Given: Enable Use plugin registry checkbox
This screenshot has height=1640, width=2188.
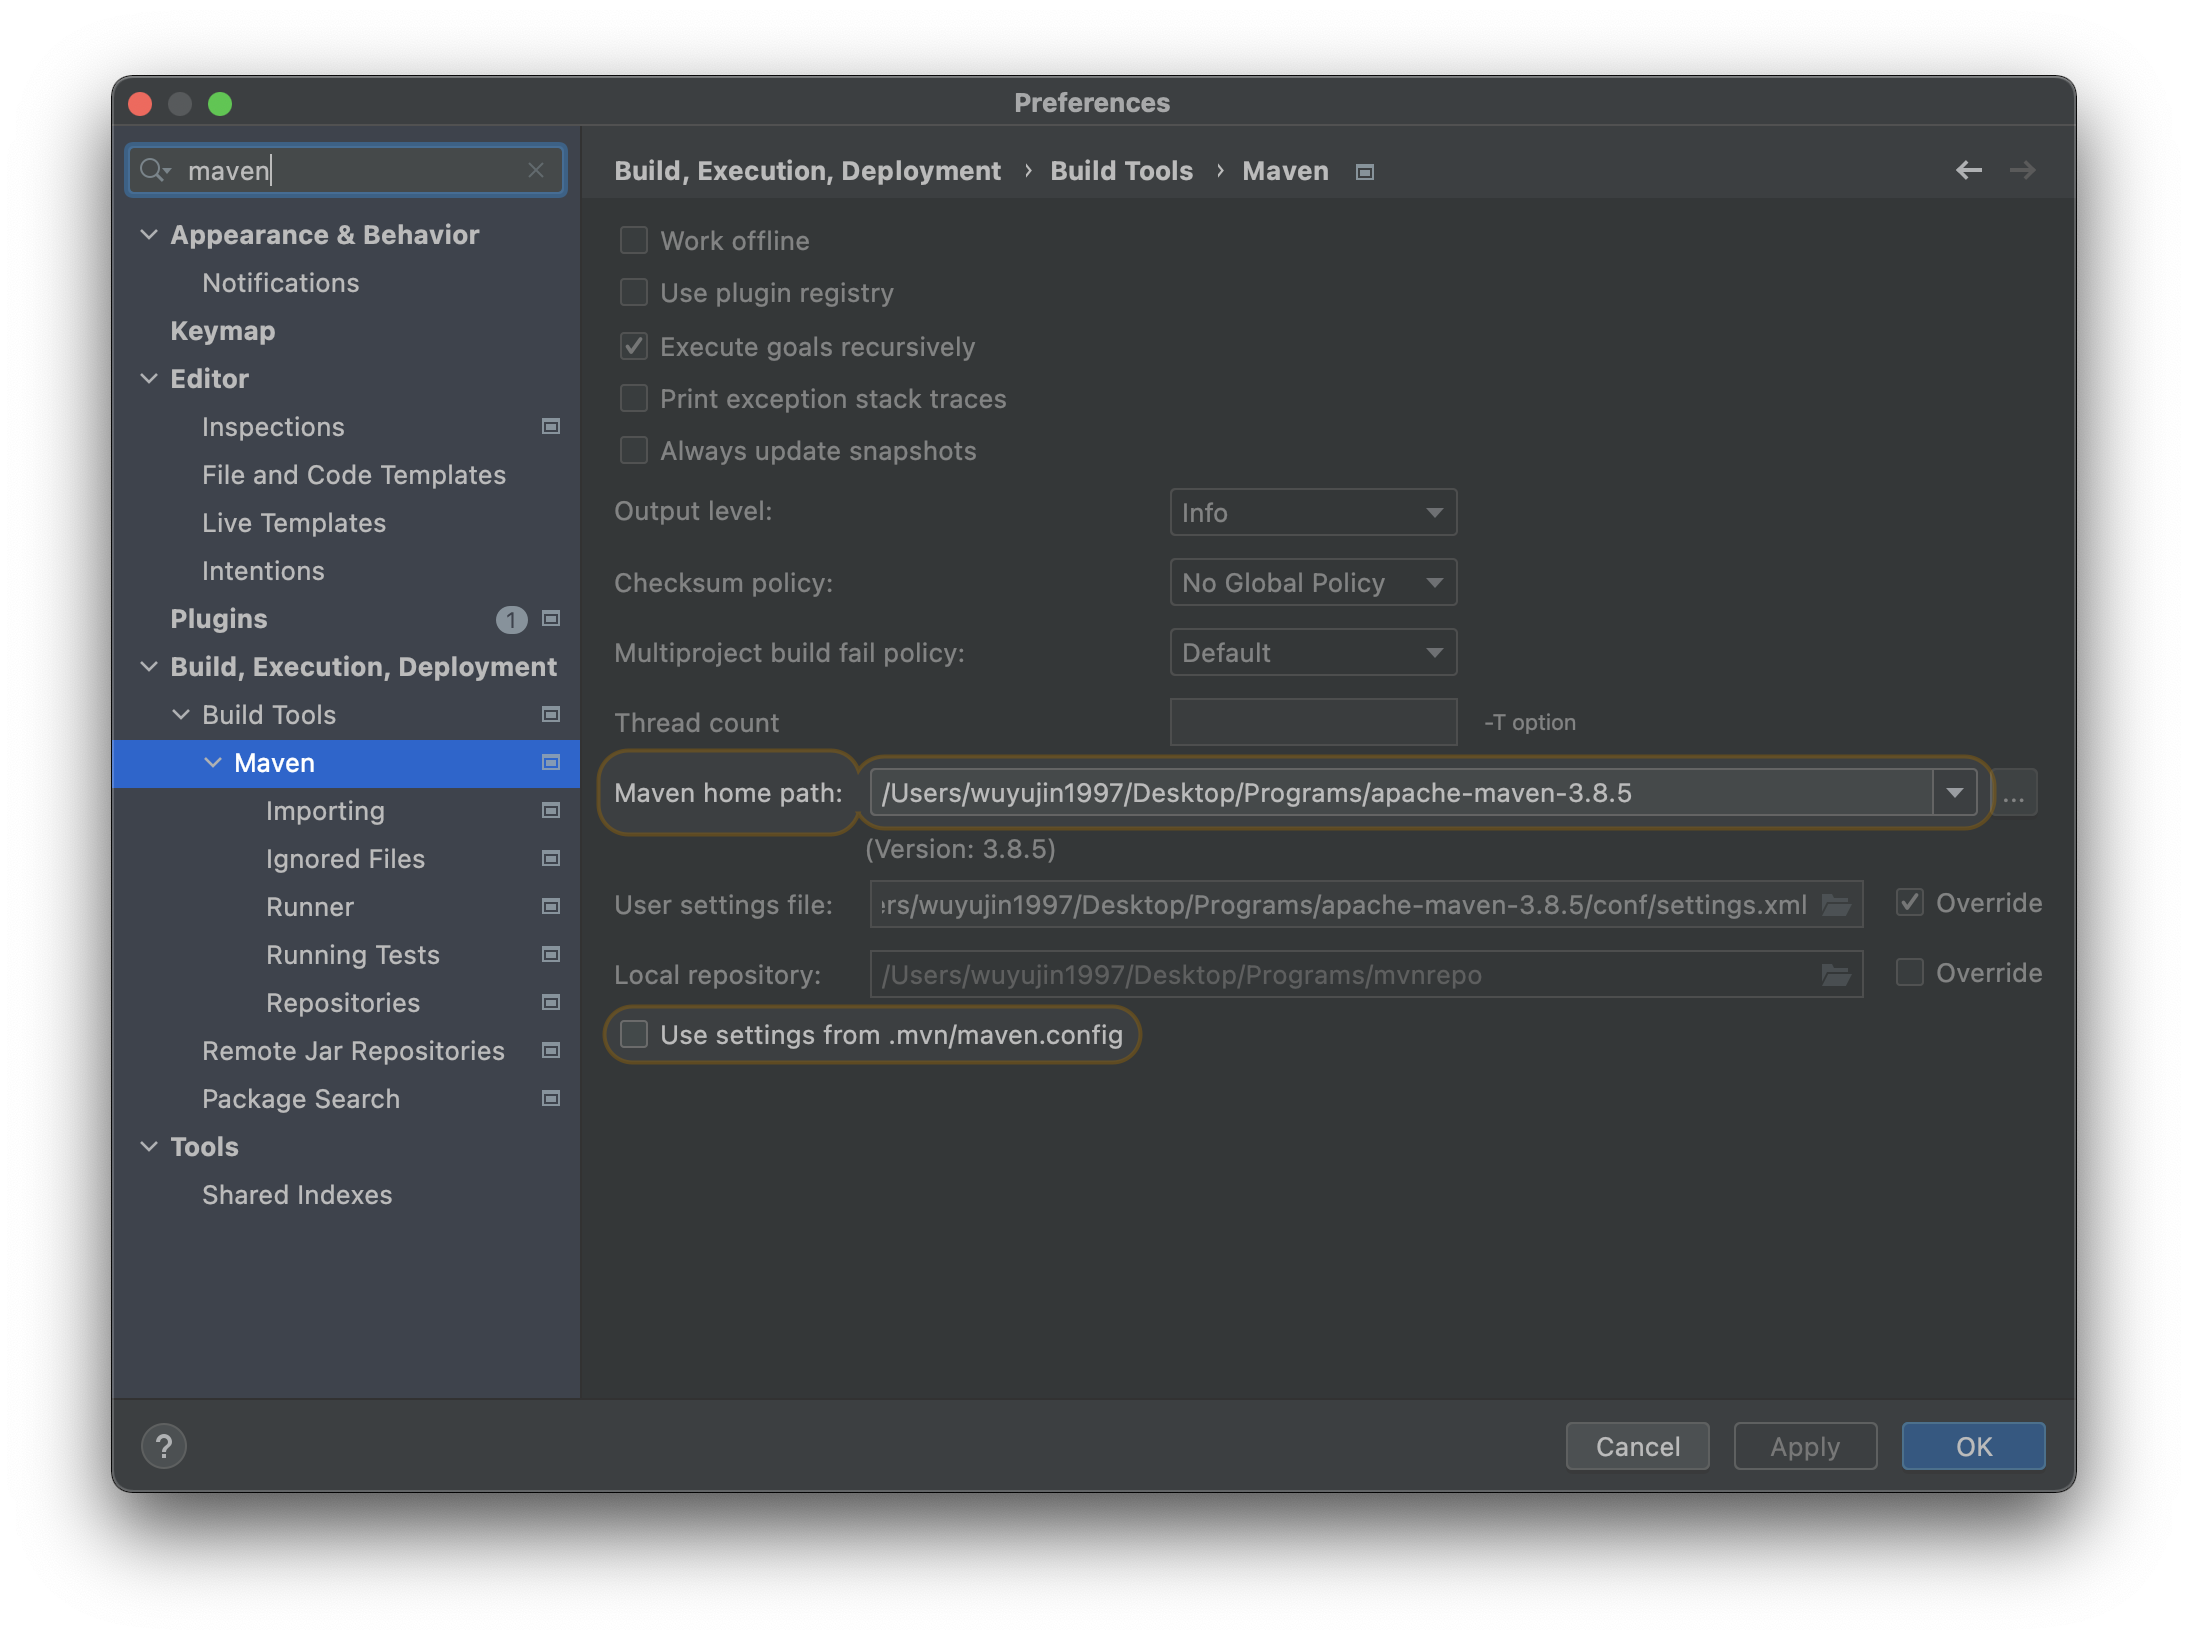Looking at the screenshot, I should click(634, 293).
